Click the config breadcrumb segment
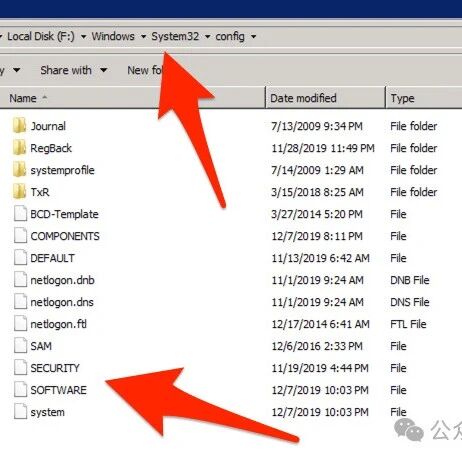The width and height of the screenshot is (462, 462). coord(230,37)
